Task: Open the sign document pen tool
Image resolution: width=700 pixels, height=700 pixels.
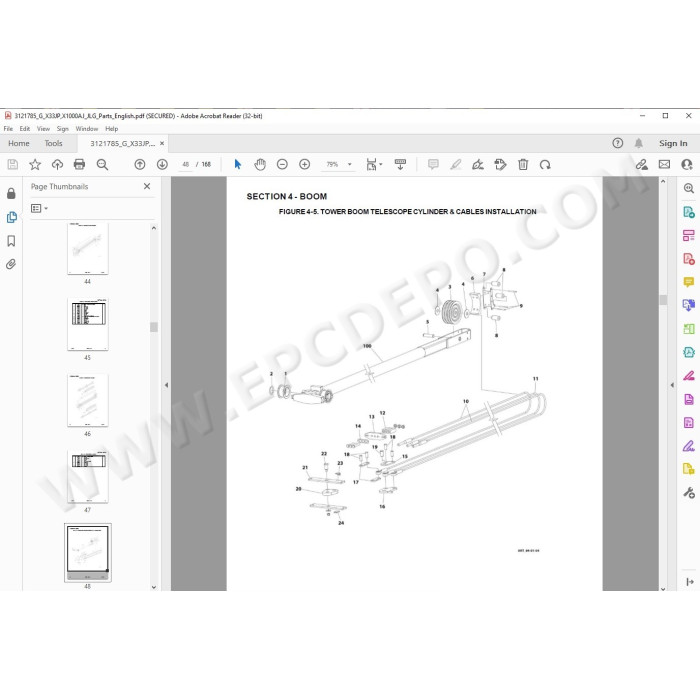Action: coord(478,165)
